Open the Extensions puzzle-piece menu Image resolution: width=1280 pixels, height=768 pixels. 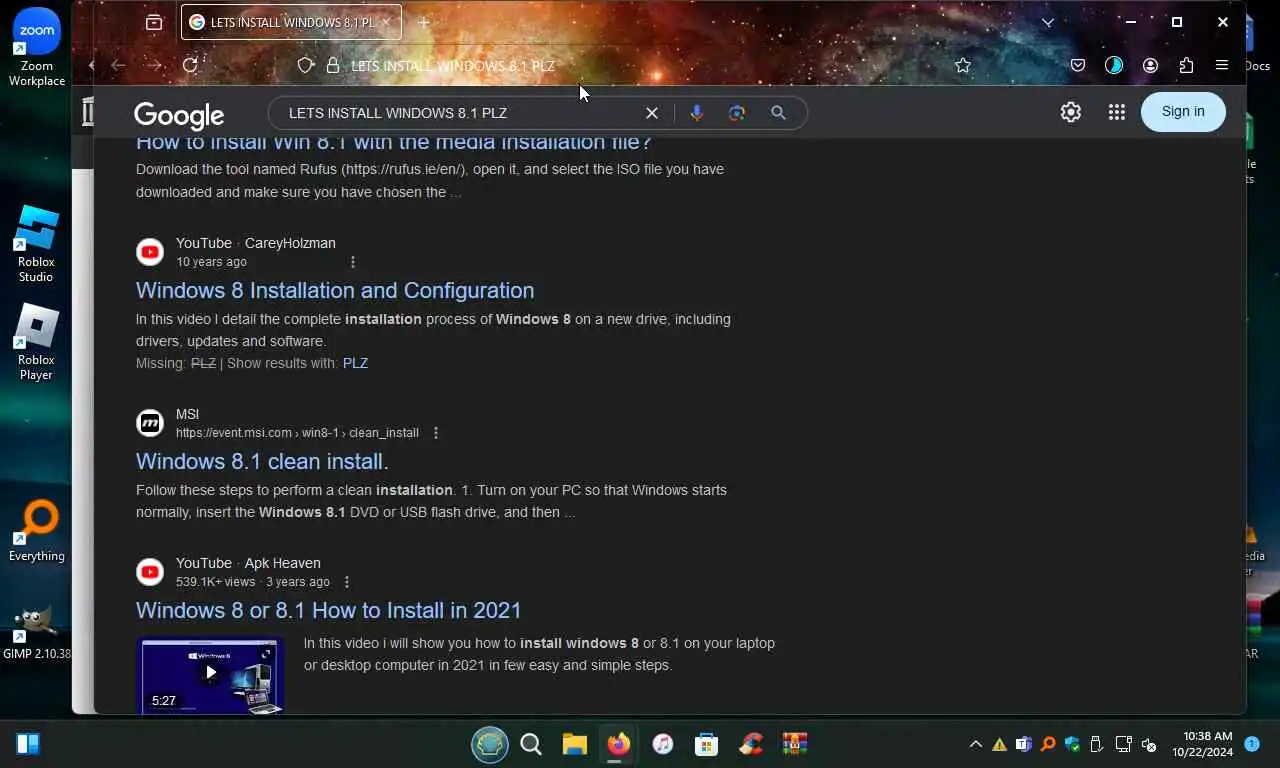(1186, 65)
